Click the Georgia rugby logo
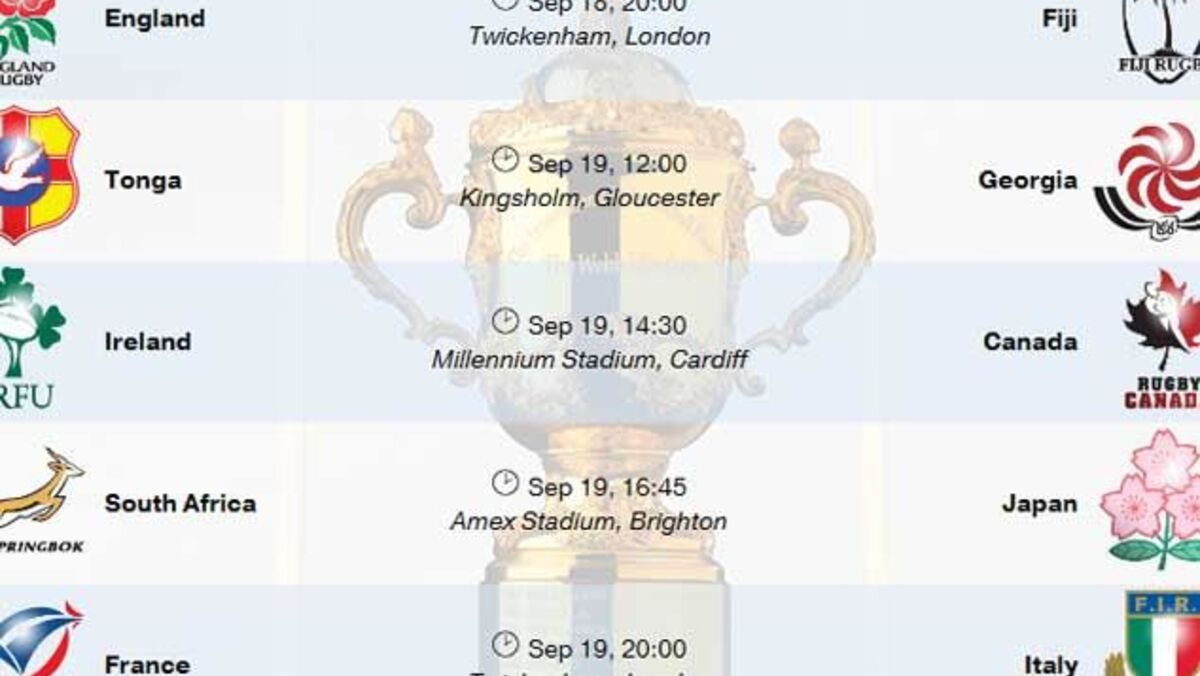This screenshot has width=1200, height=676. click(1150, 180)
